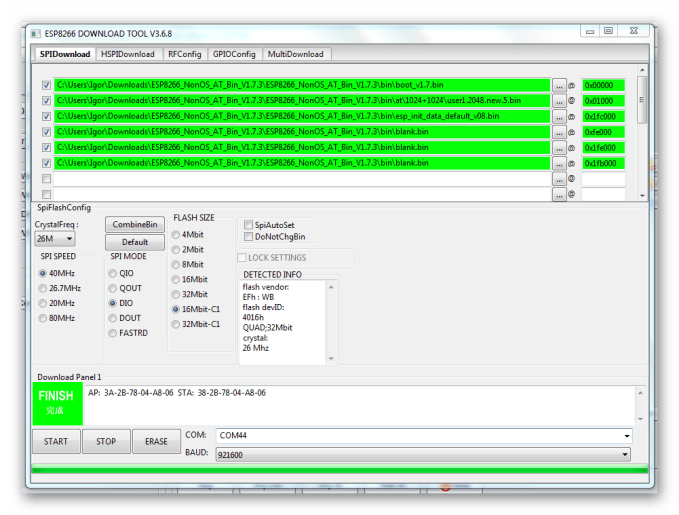Screen dimensions: 679x515
Task: Tick the DoNotChgBin checkbox
Action: click(248, 237)
